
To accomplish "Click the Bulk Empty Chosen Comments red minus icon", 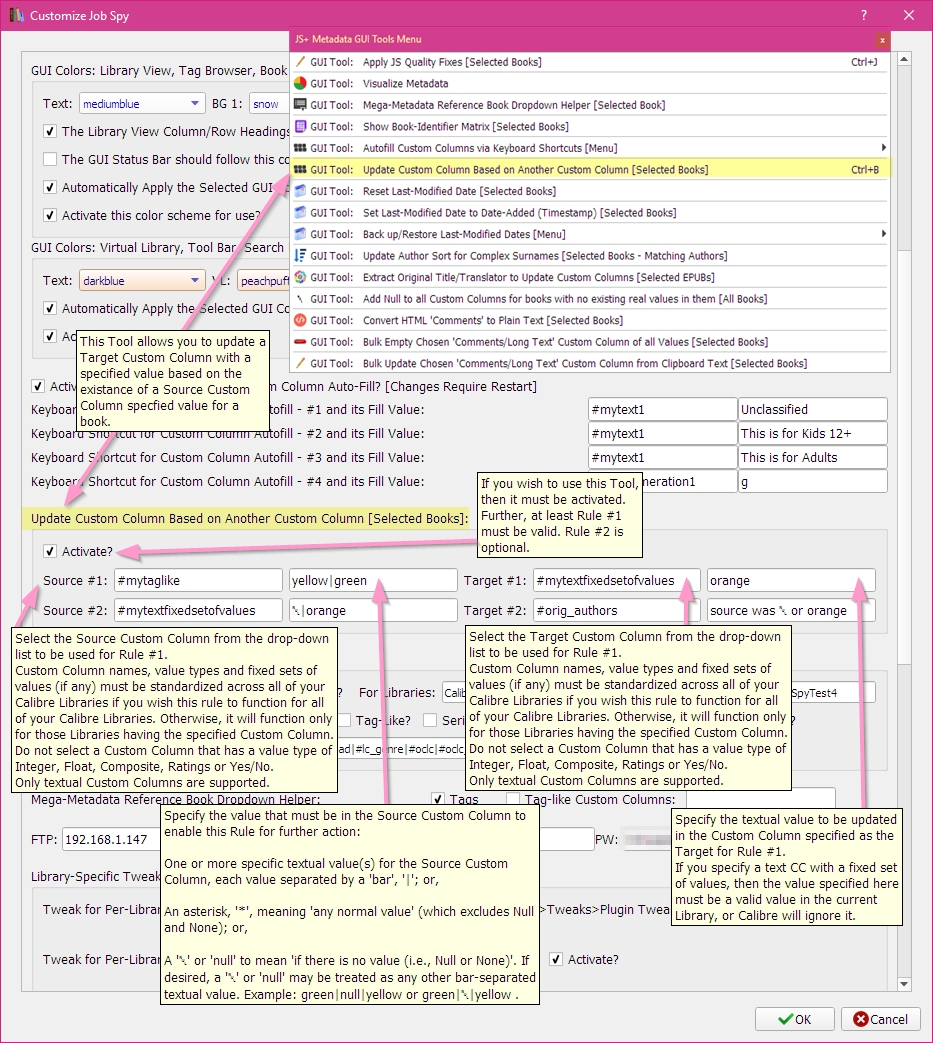I will 300,342.
